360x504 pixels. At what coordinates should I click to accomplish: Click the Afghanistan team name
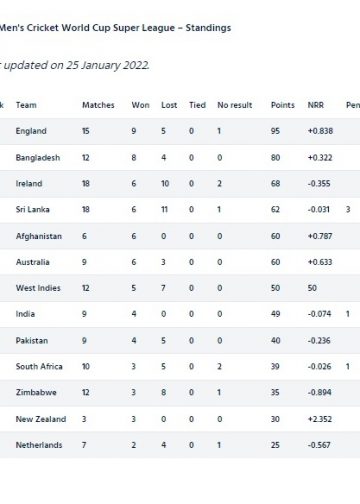coord(39,236)
